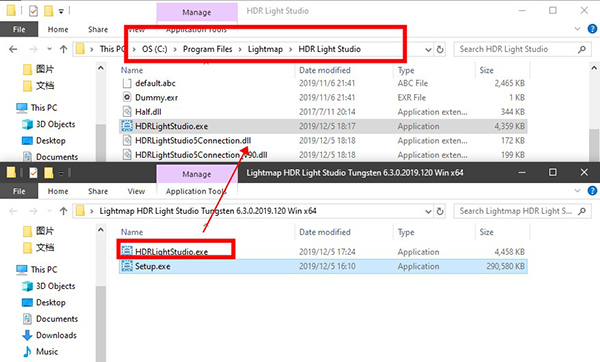This screenshot has width=600, height=362.
Task: Open Downloads in lower window sidebar
Action: pos(49,335)
